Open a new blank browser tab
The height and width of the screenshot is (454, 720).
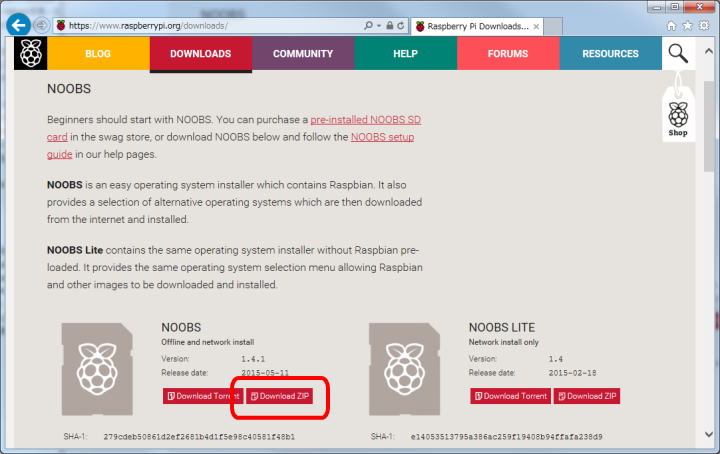[x=553, y=27]
